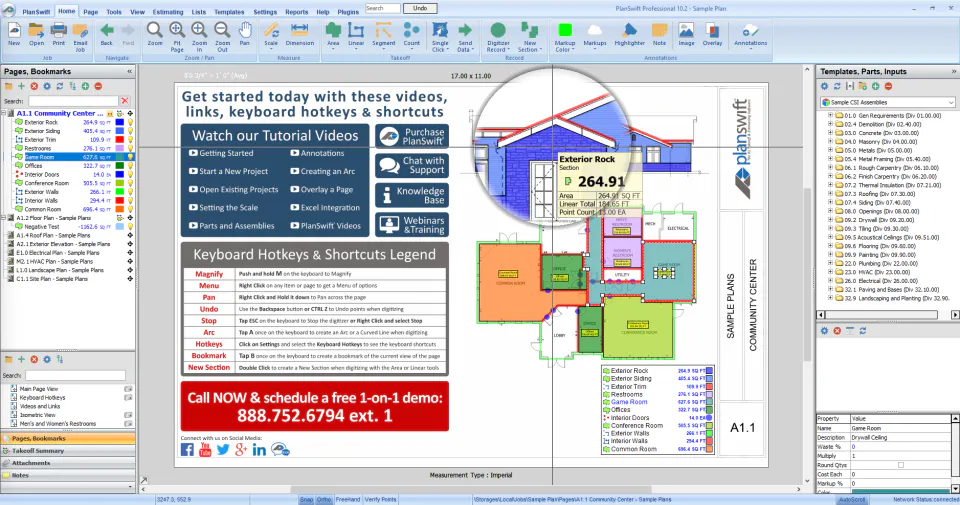Expand 03.0 Concrete template folder
The image size is (960, 505).
click(830, 133)
